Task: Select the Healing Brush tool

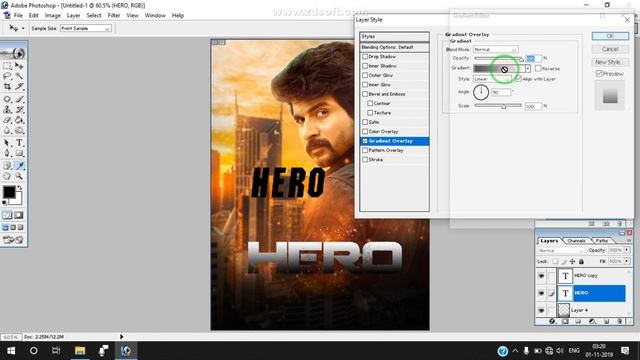Action: tap(7, 99)
